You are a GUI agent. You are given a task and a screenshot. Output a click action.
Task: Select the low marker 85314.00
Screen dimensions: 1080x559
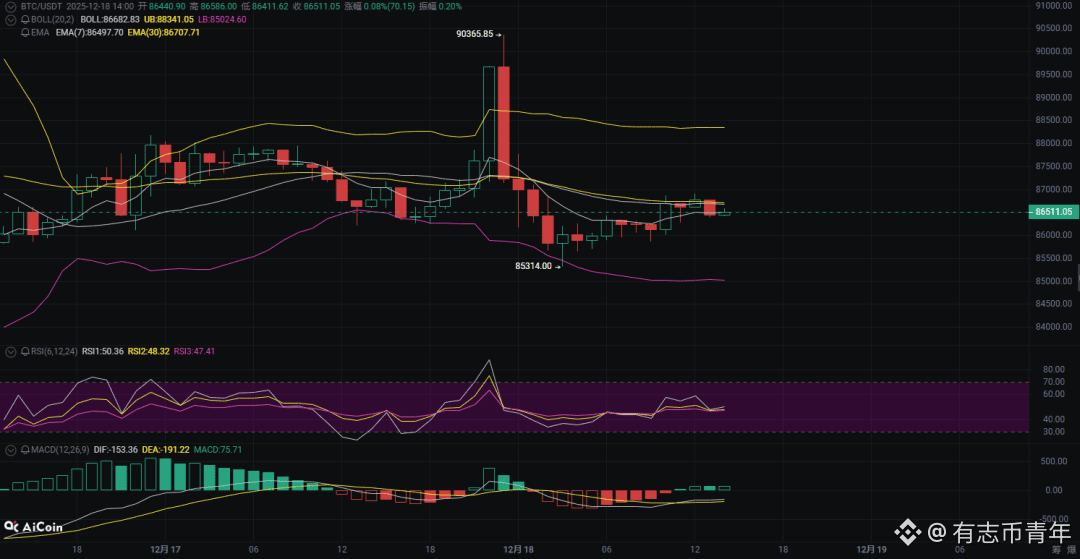pos(532,266)
